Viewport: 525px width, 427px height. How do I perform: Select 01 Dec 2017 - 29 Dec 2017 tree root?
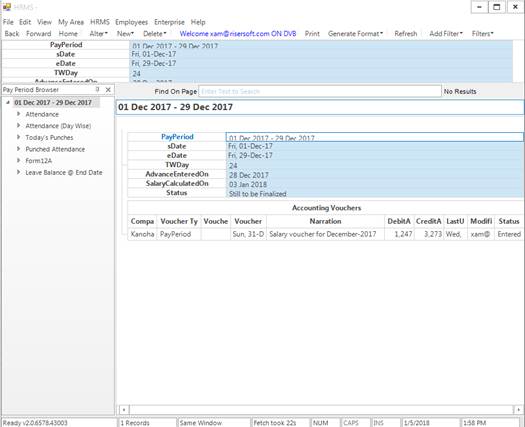(x=53, y=102)
